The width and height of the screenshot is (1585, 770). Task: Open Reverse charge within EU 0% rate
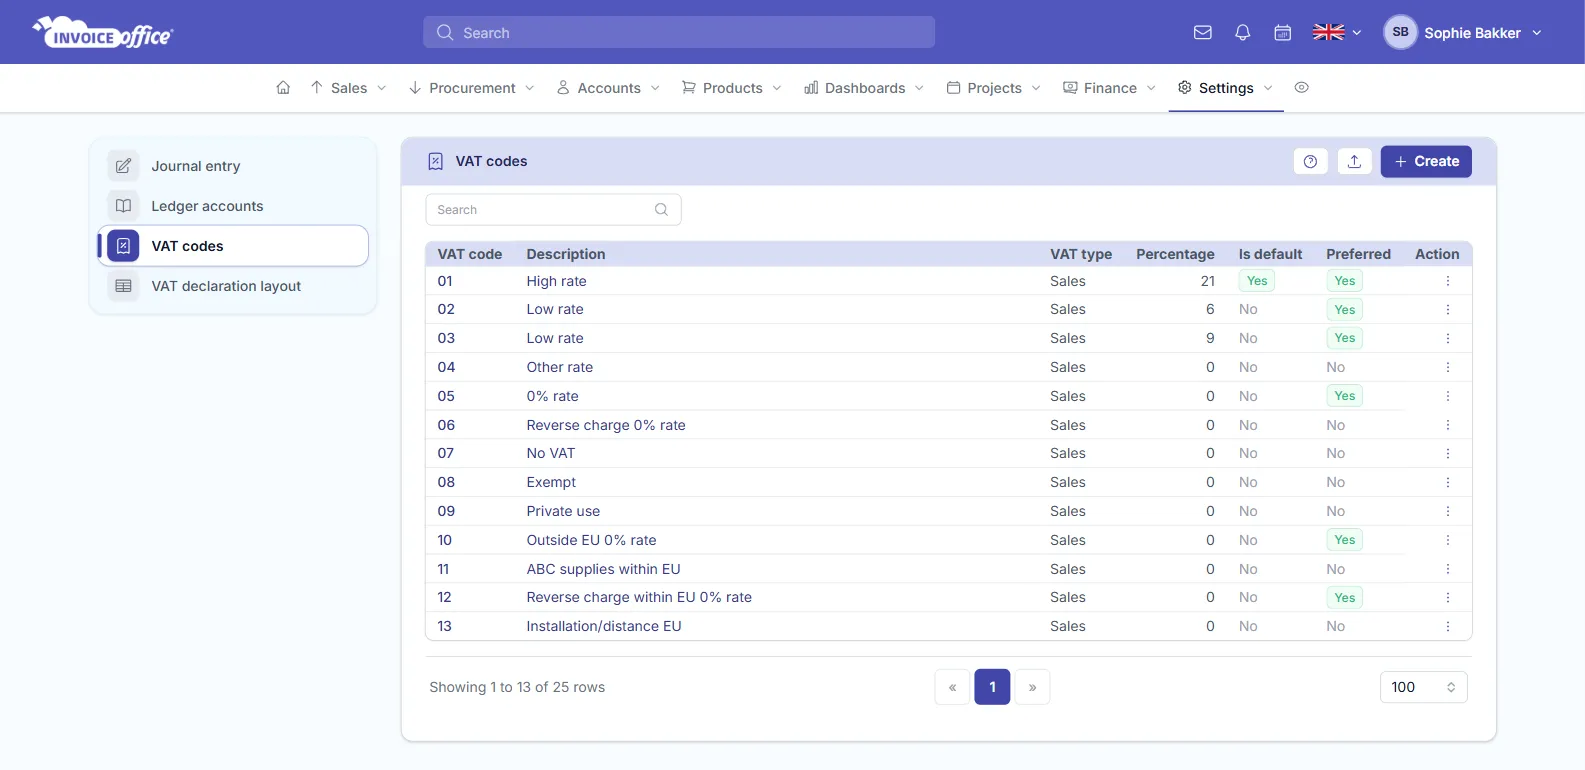[x=639, y=597]
